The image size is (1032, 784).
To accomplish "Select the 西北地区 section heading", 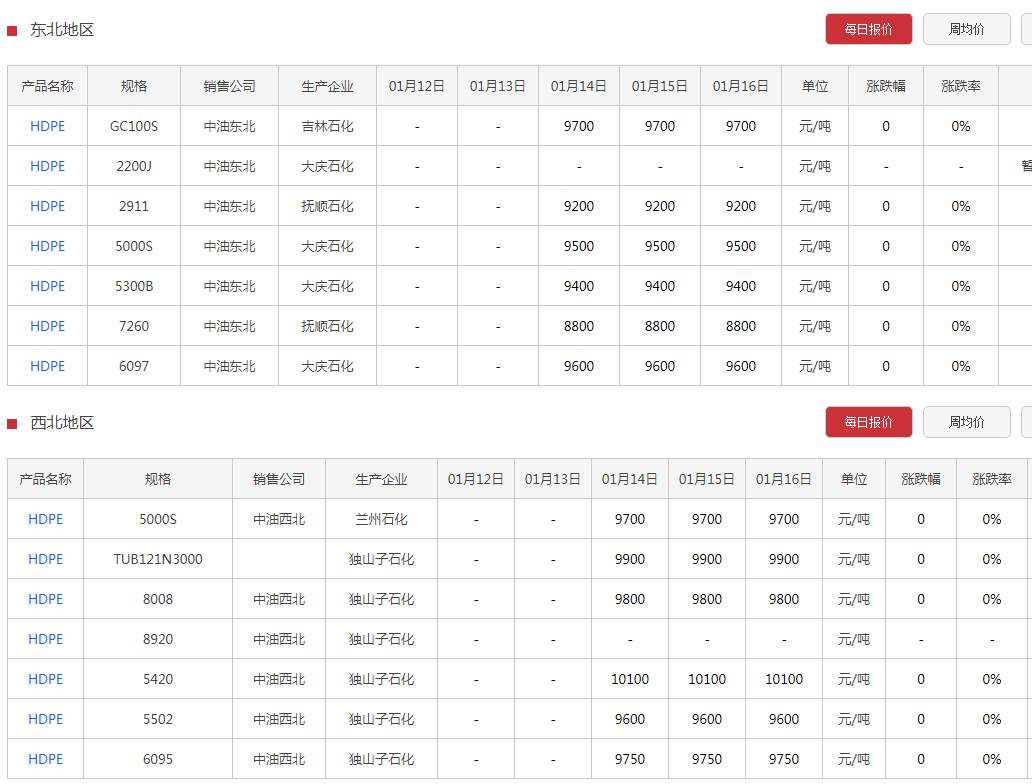I will coord(62,423).
